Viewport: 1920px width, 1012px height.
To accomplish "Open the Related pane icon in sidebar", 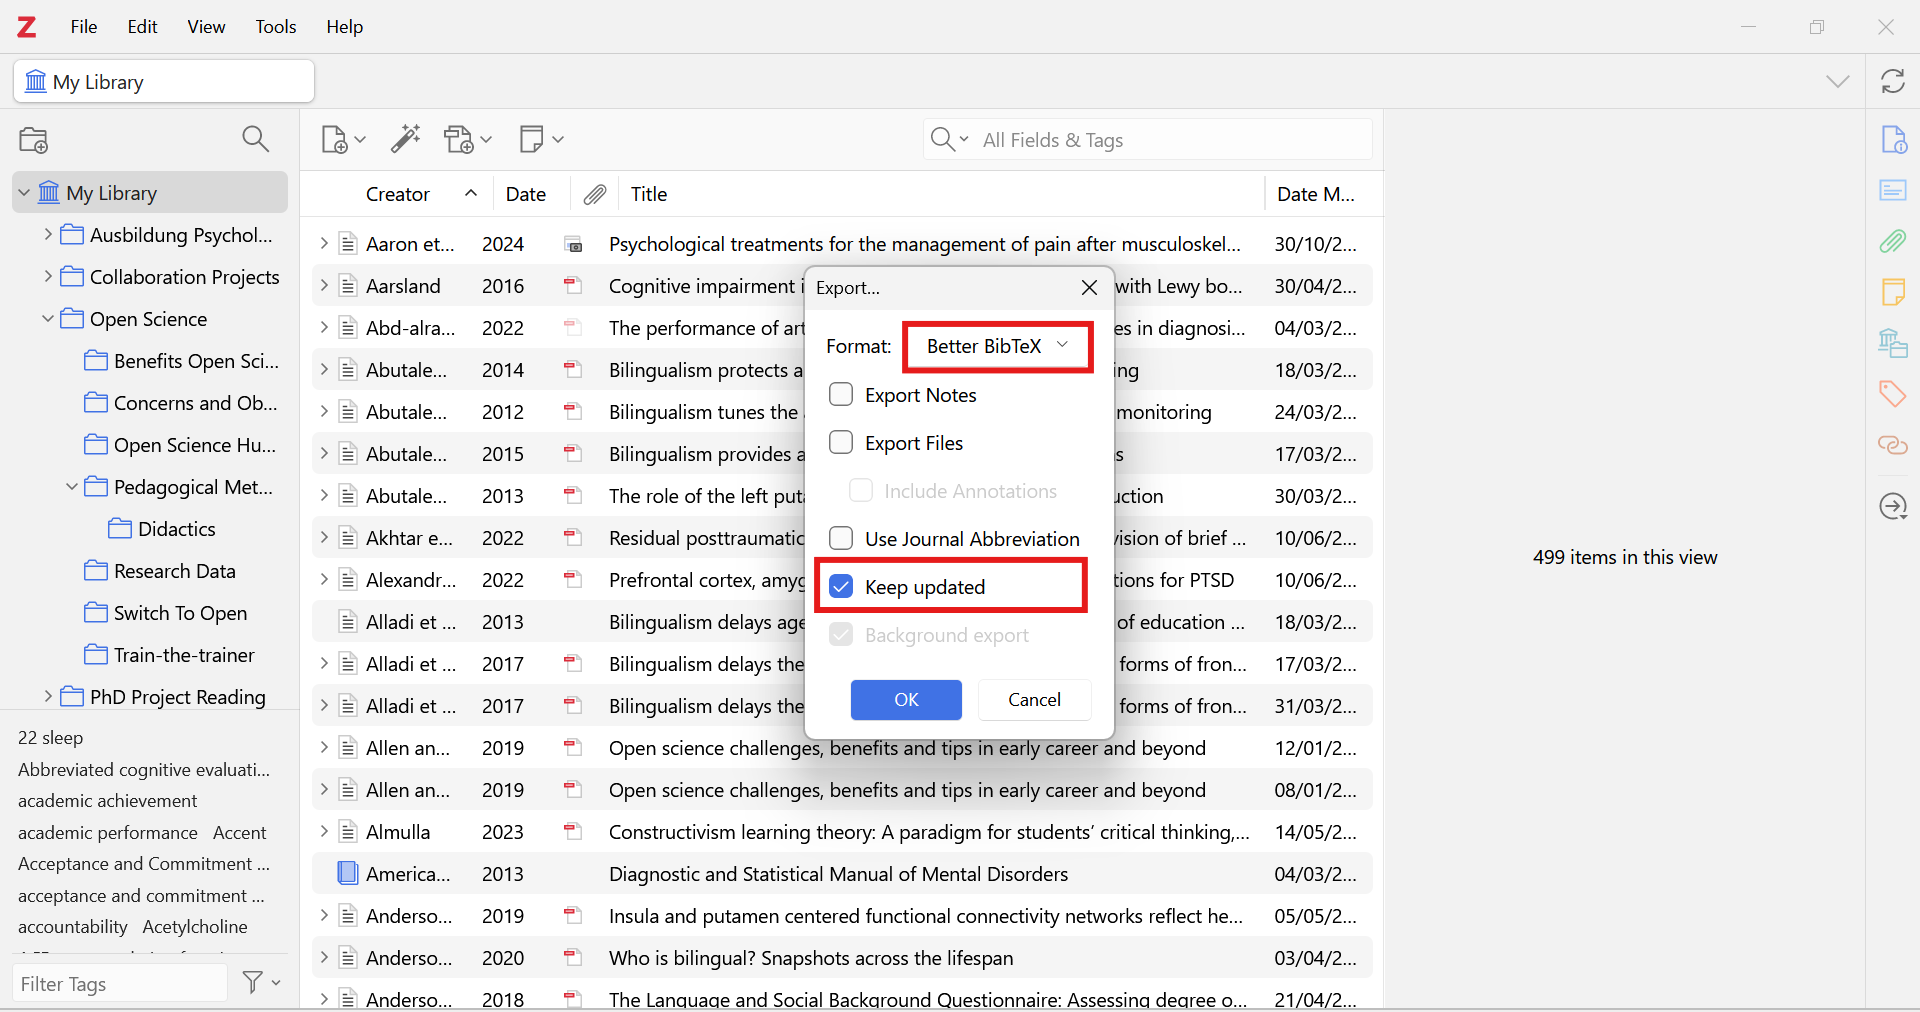I will click(1893, 444).
